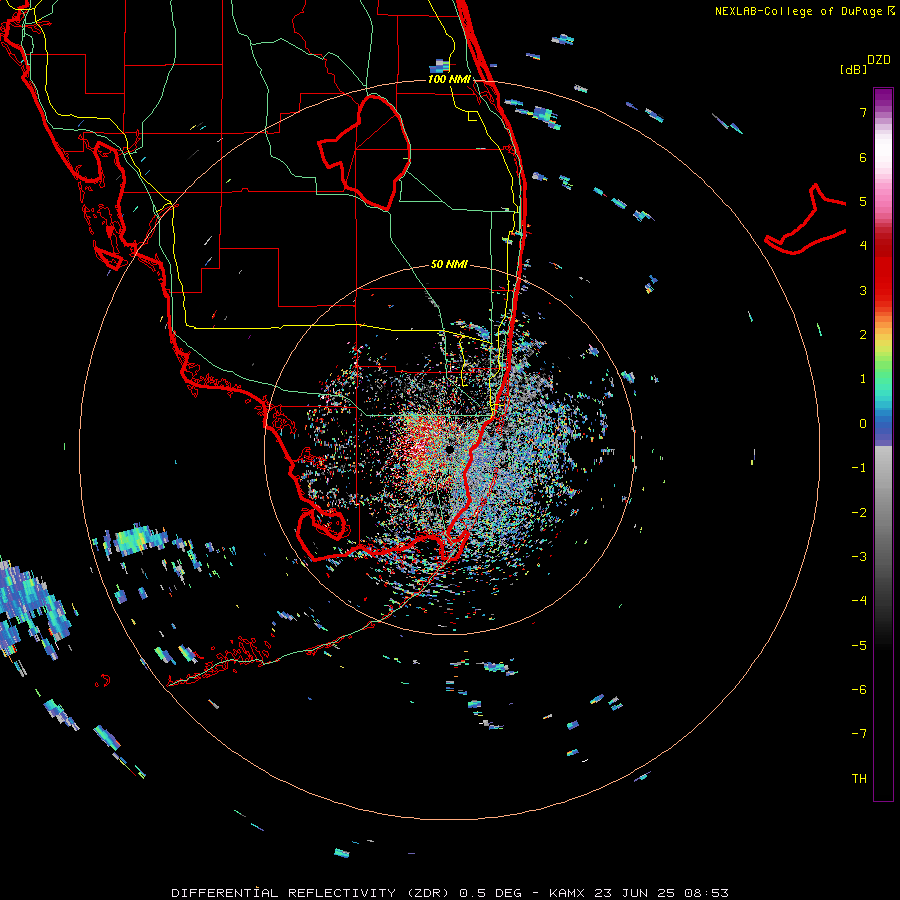
Task: Click the 6 dB legend value
Action: pos(863,157)
